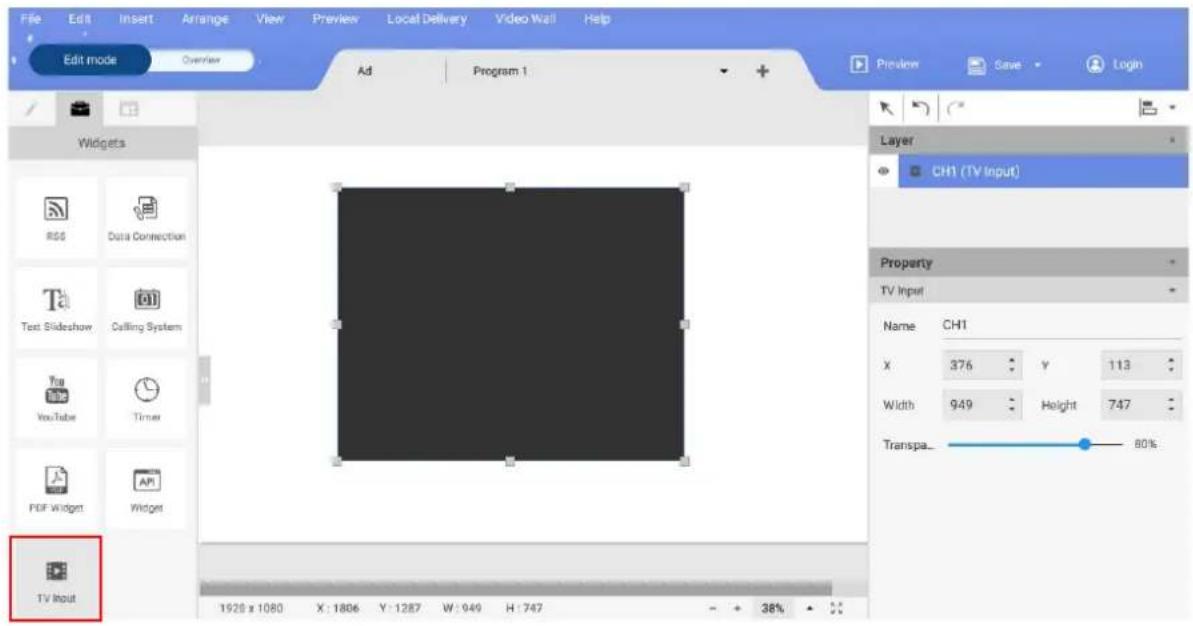
Task: Collapse the left widgets panel handle
Action: coord(204,380)
